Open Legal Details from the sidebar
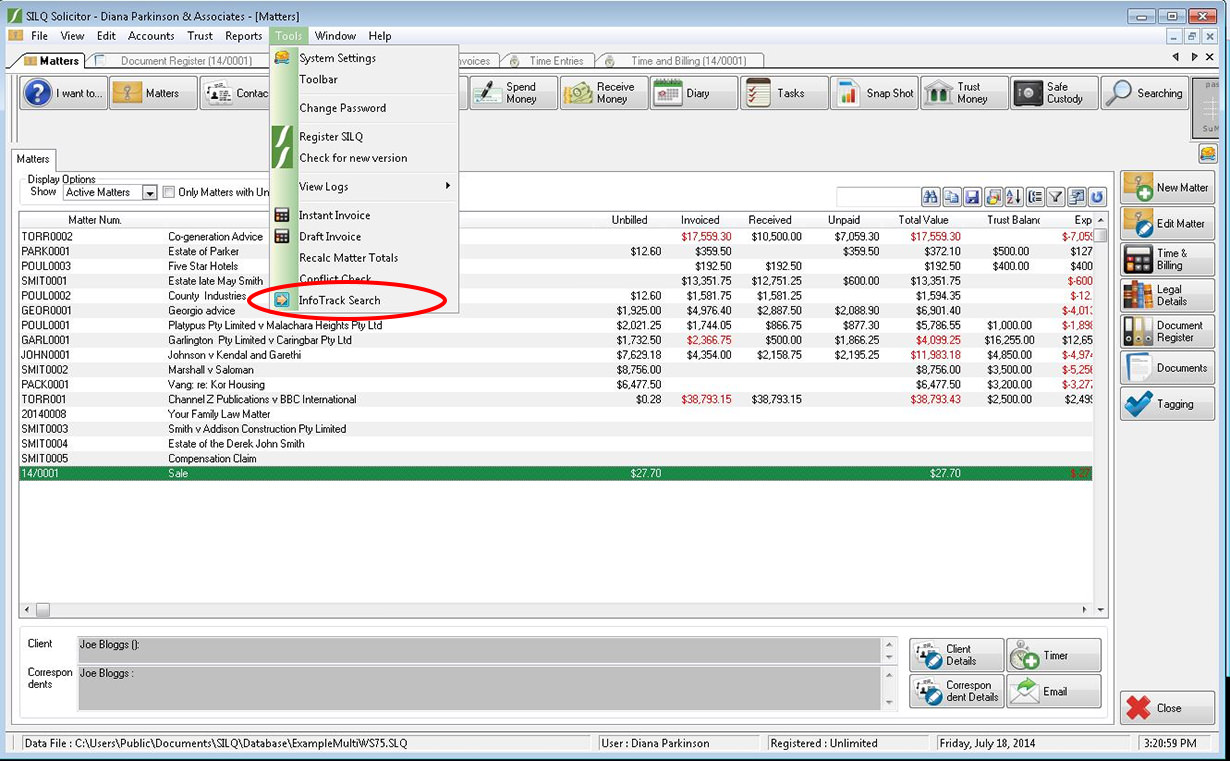1230x761 pixels. pyautogui.click(x=1167, y=295)
